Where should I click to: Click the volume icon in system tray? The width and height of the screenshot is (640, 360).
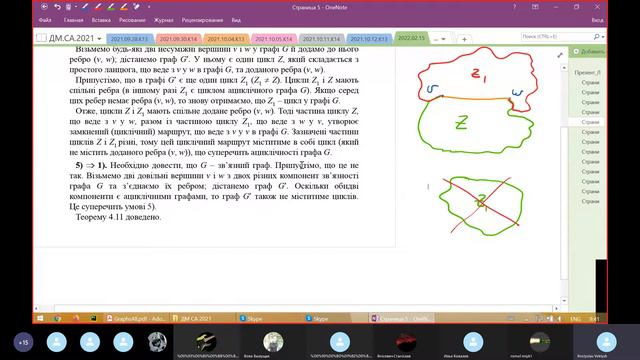point(559,319)
